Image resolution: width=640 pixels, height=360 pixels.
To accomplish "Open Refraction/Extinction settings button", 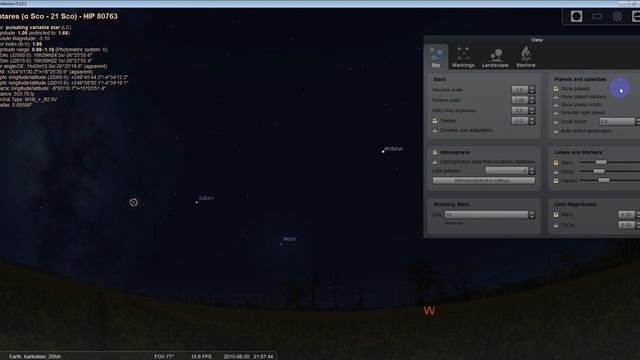I will tap(484, 180).
